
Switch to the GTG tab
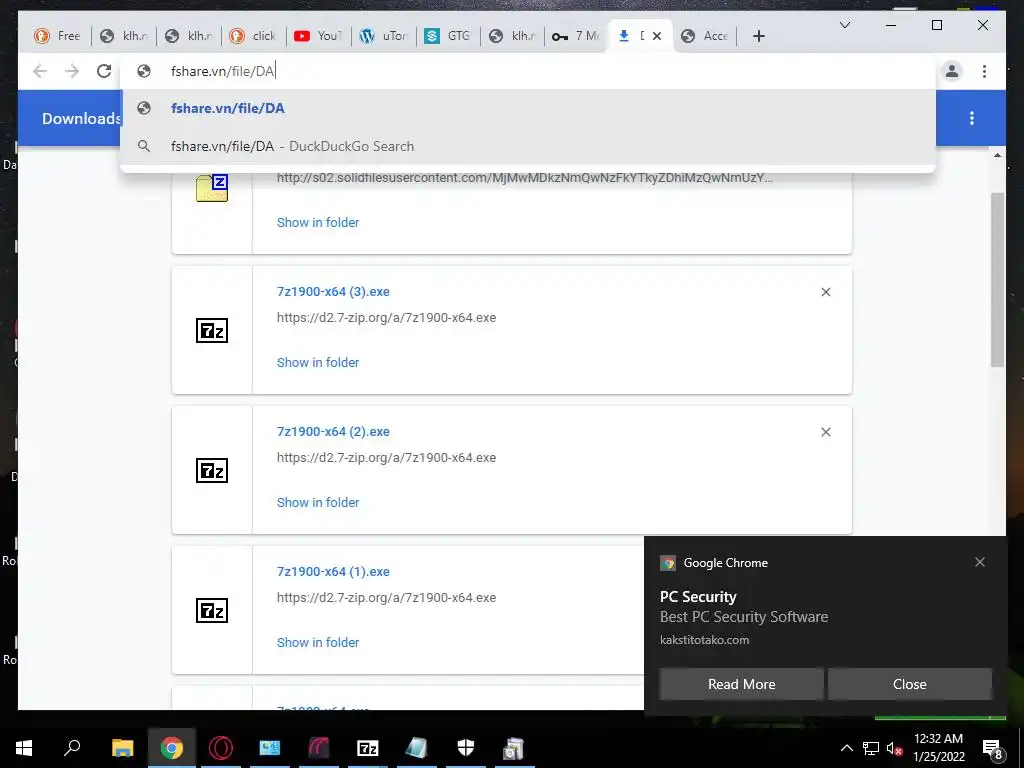tap(448, 36)
